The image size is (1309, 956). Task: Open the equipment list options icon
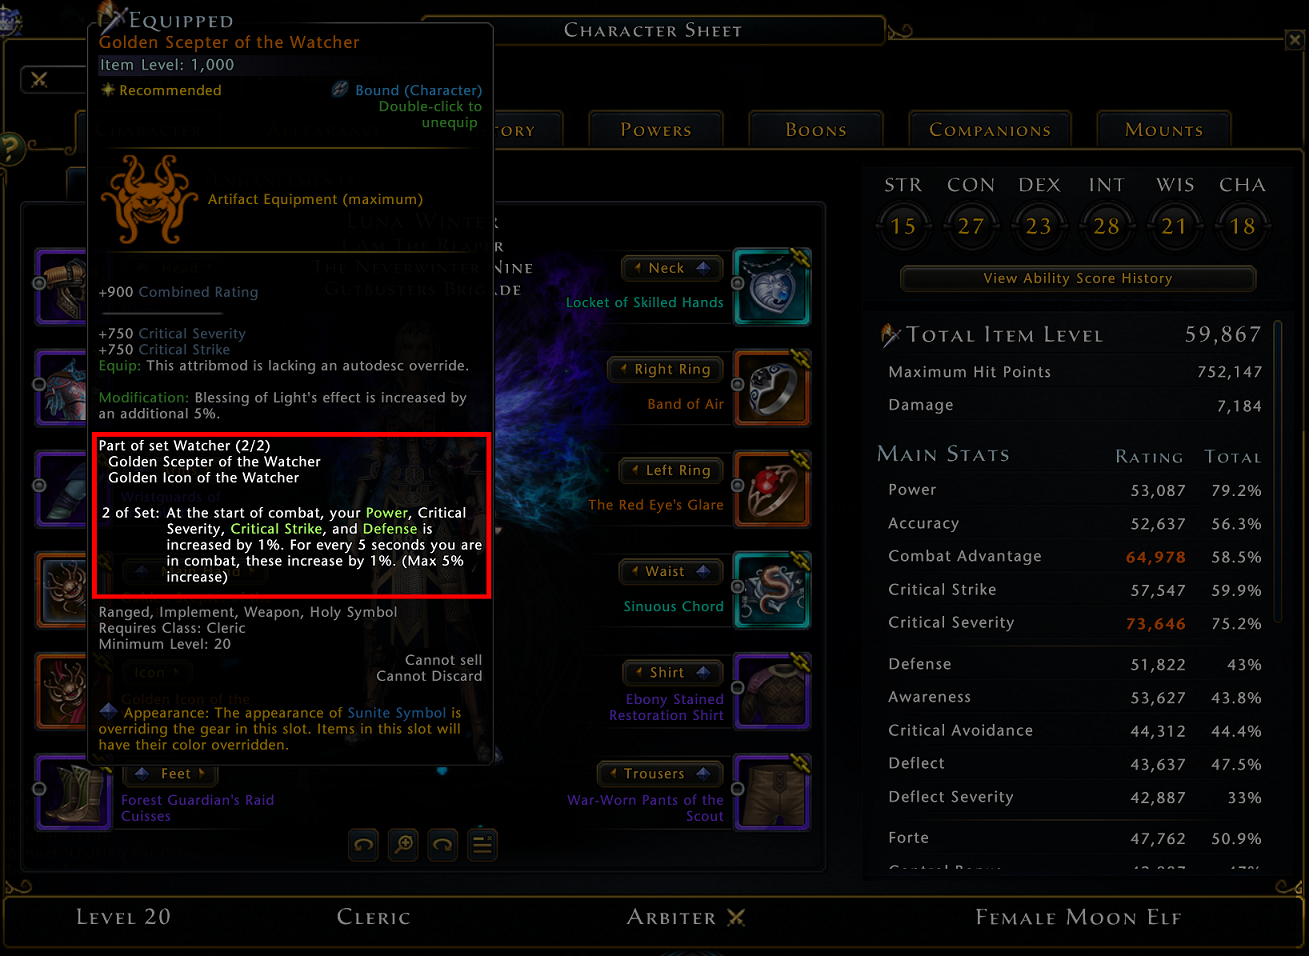pos(482,845)
